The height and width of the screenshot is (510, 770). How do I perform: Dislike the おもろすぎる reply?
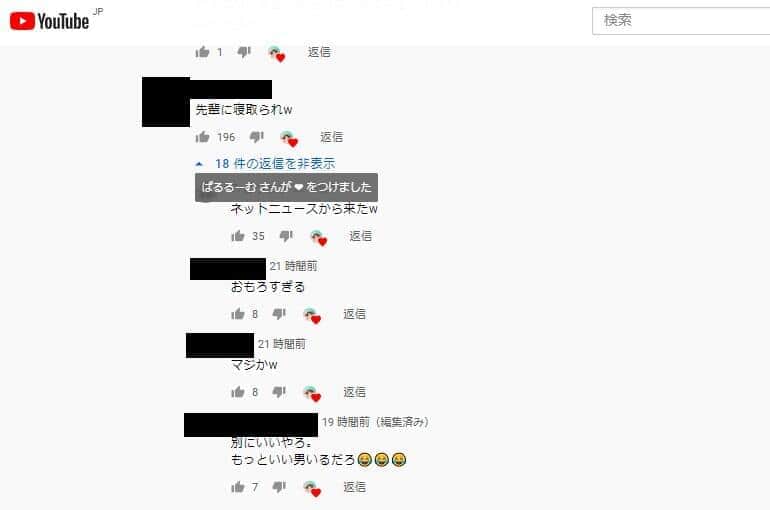click(279, 314)
